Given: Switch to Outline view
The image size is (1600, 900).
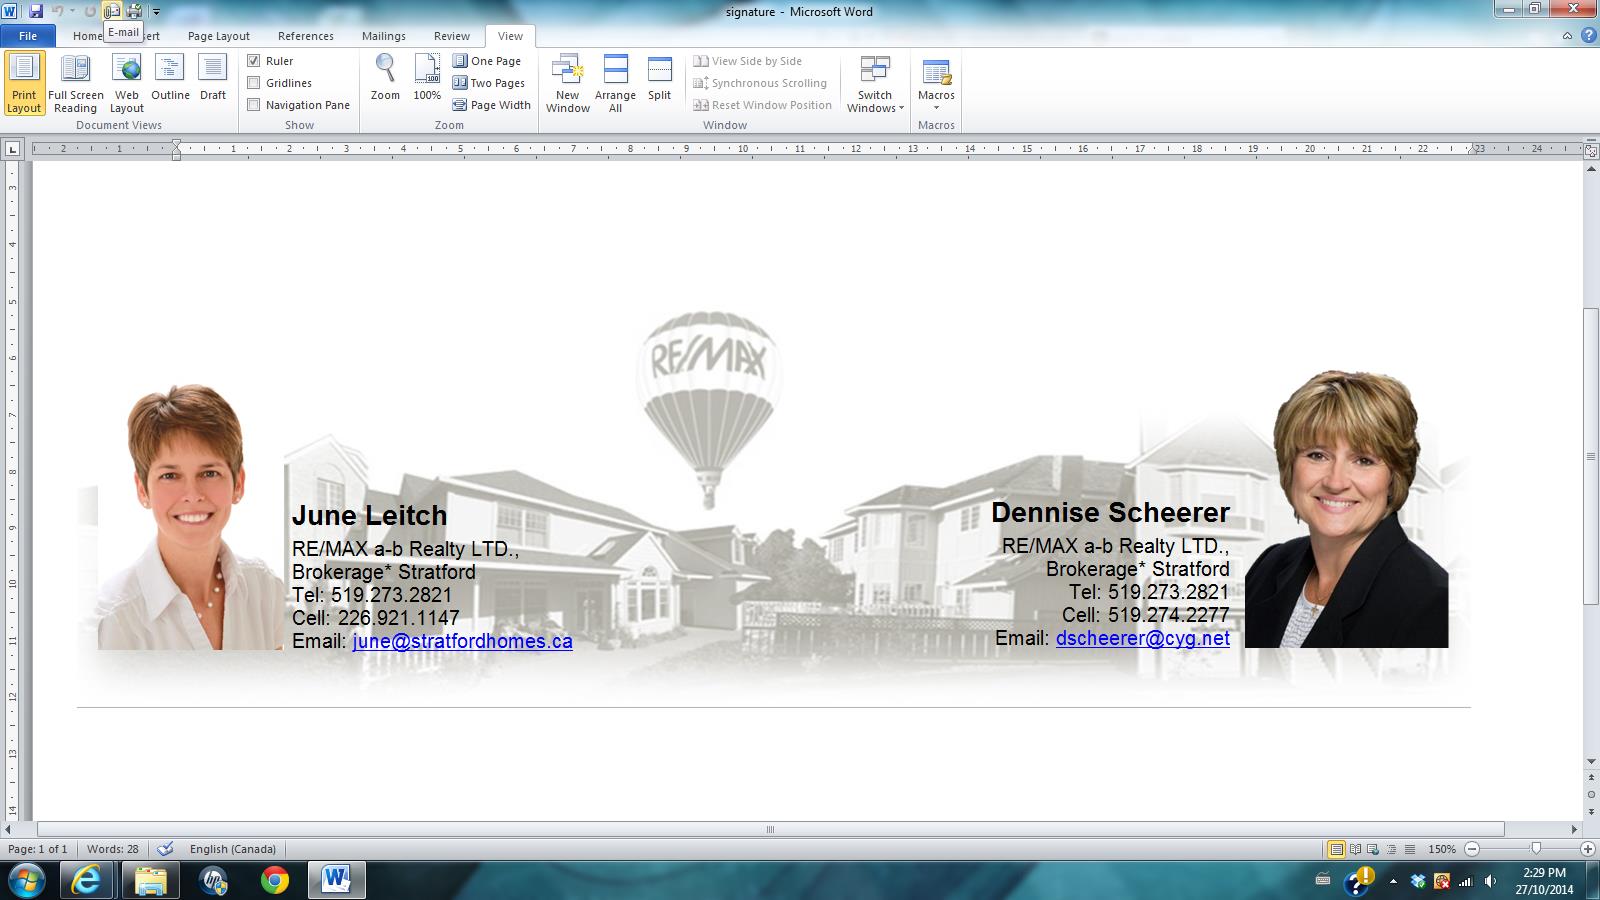Looking at the screenshot, I should click(170, 78).
